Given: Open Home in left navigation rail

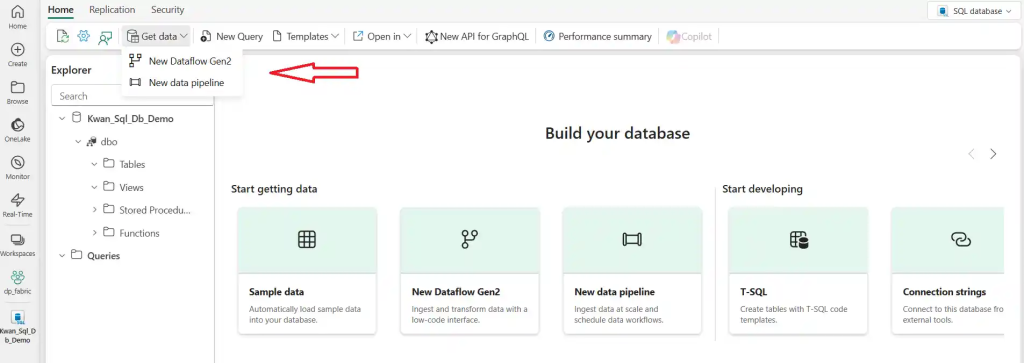Looking at the screenshot, I should (18, 17).
